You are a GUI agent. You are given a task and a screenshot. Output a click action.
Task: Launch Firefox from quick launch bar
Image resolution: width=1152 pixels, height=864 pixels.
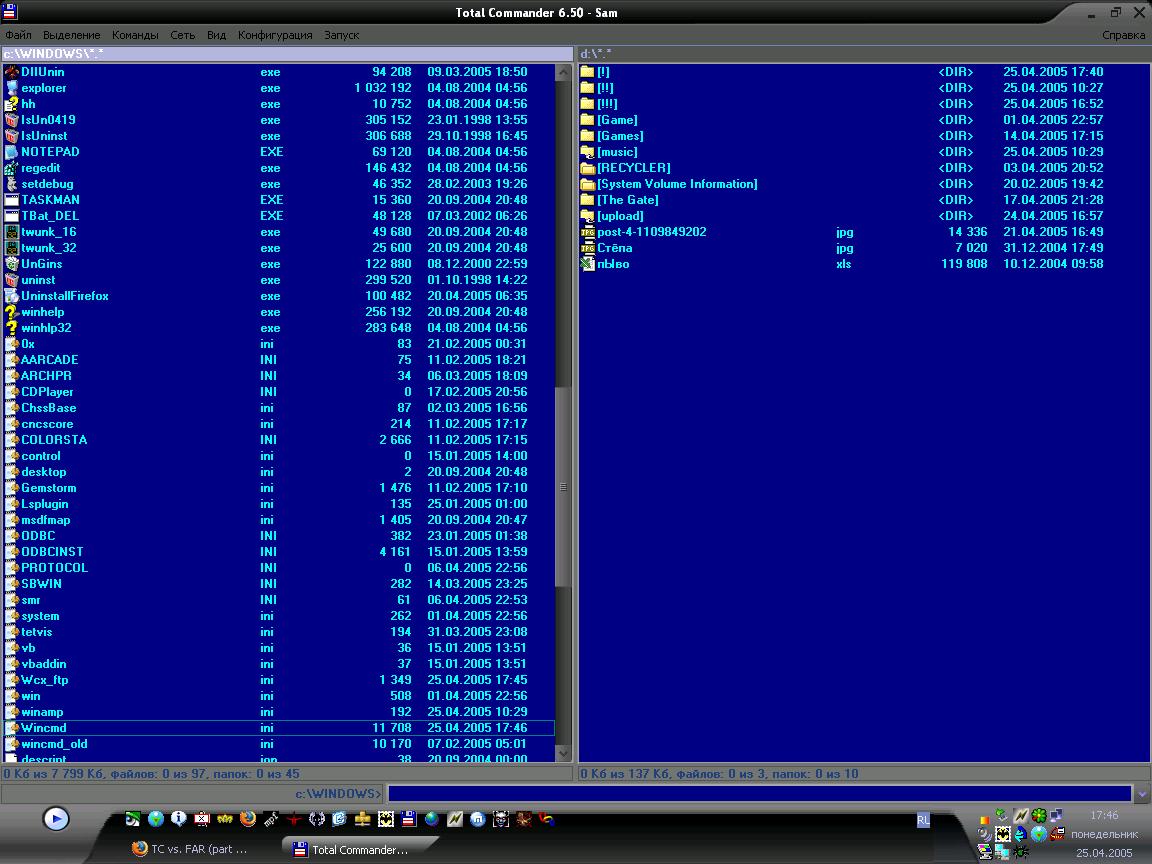(248, 818)
